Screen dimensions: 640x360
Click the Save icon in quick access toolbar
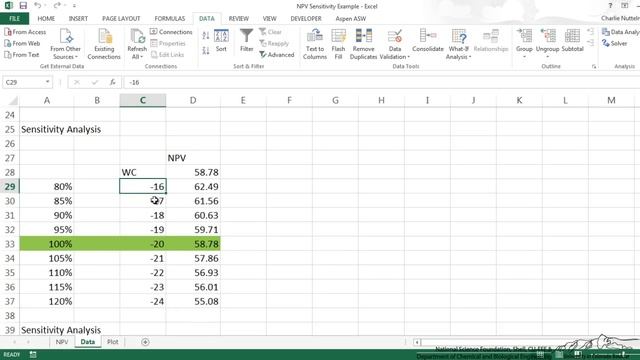pos(23,6)
